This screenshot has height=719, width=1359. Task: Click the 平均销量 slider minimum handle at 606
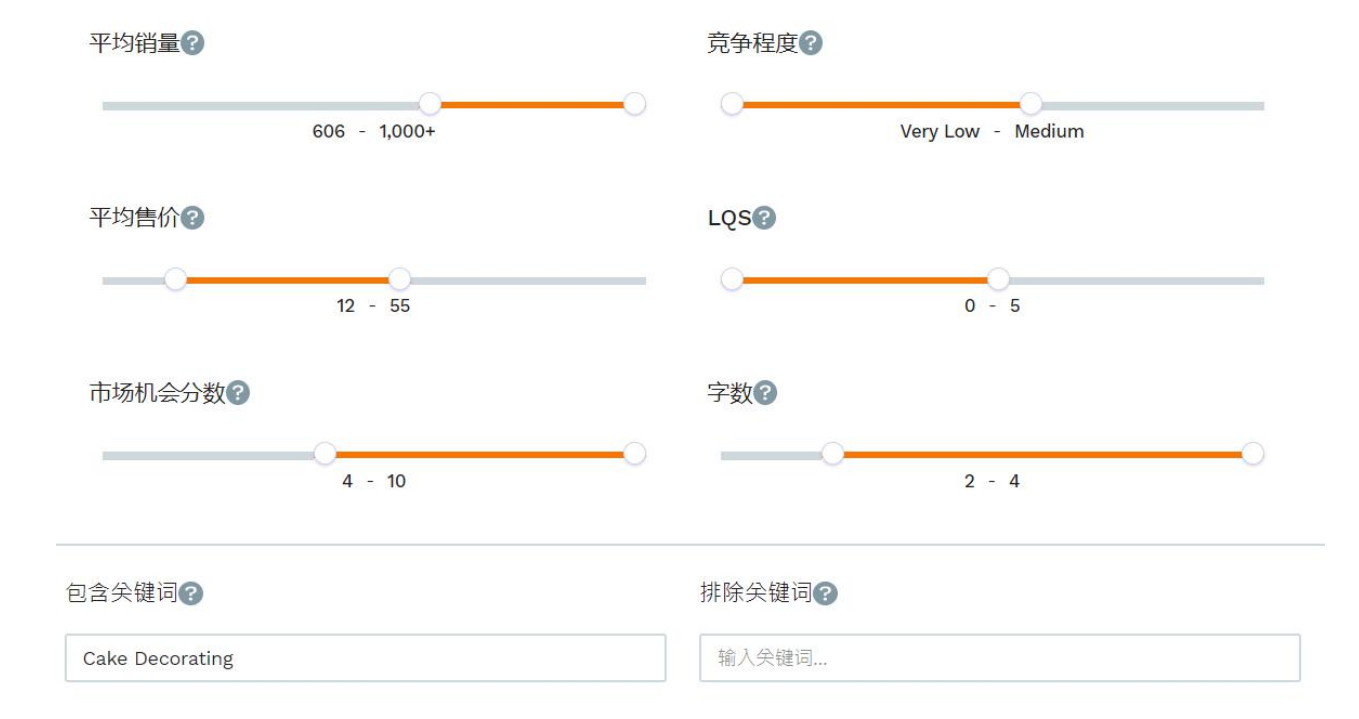(x=430, y=104)
